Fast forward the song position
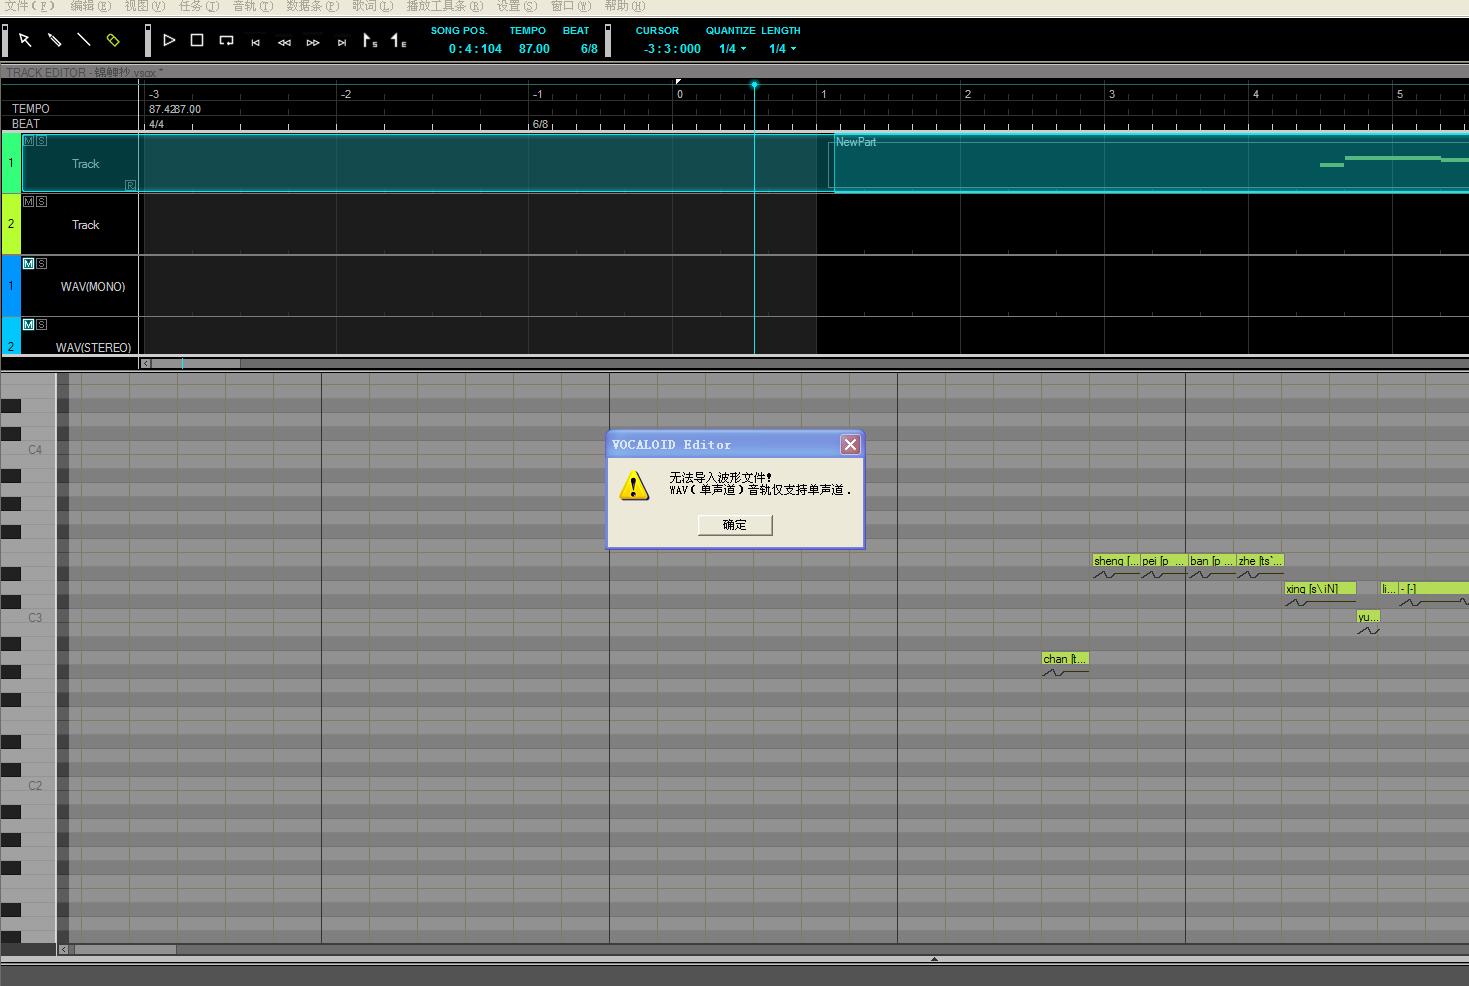 point(313,42)
